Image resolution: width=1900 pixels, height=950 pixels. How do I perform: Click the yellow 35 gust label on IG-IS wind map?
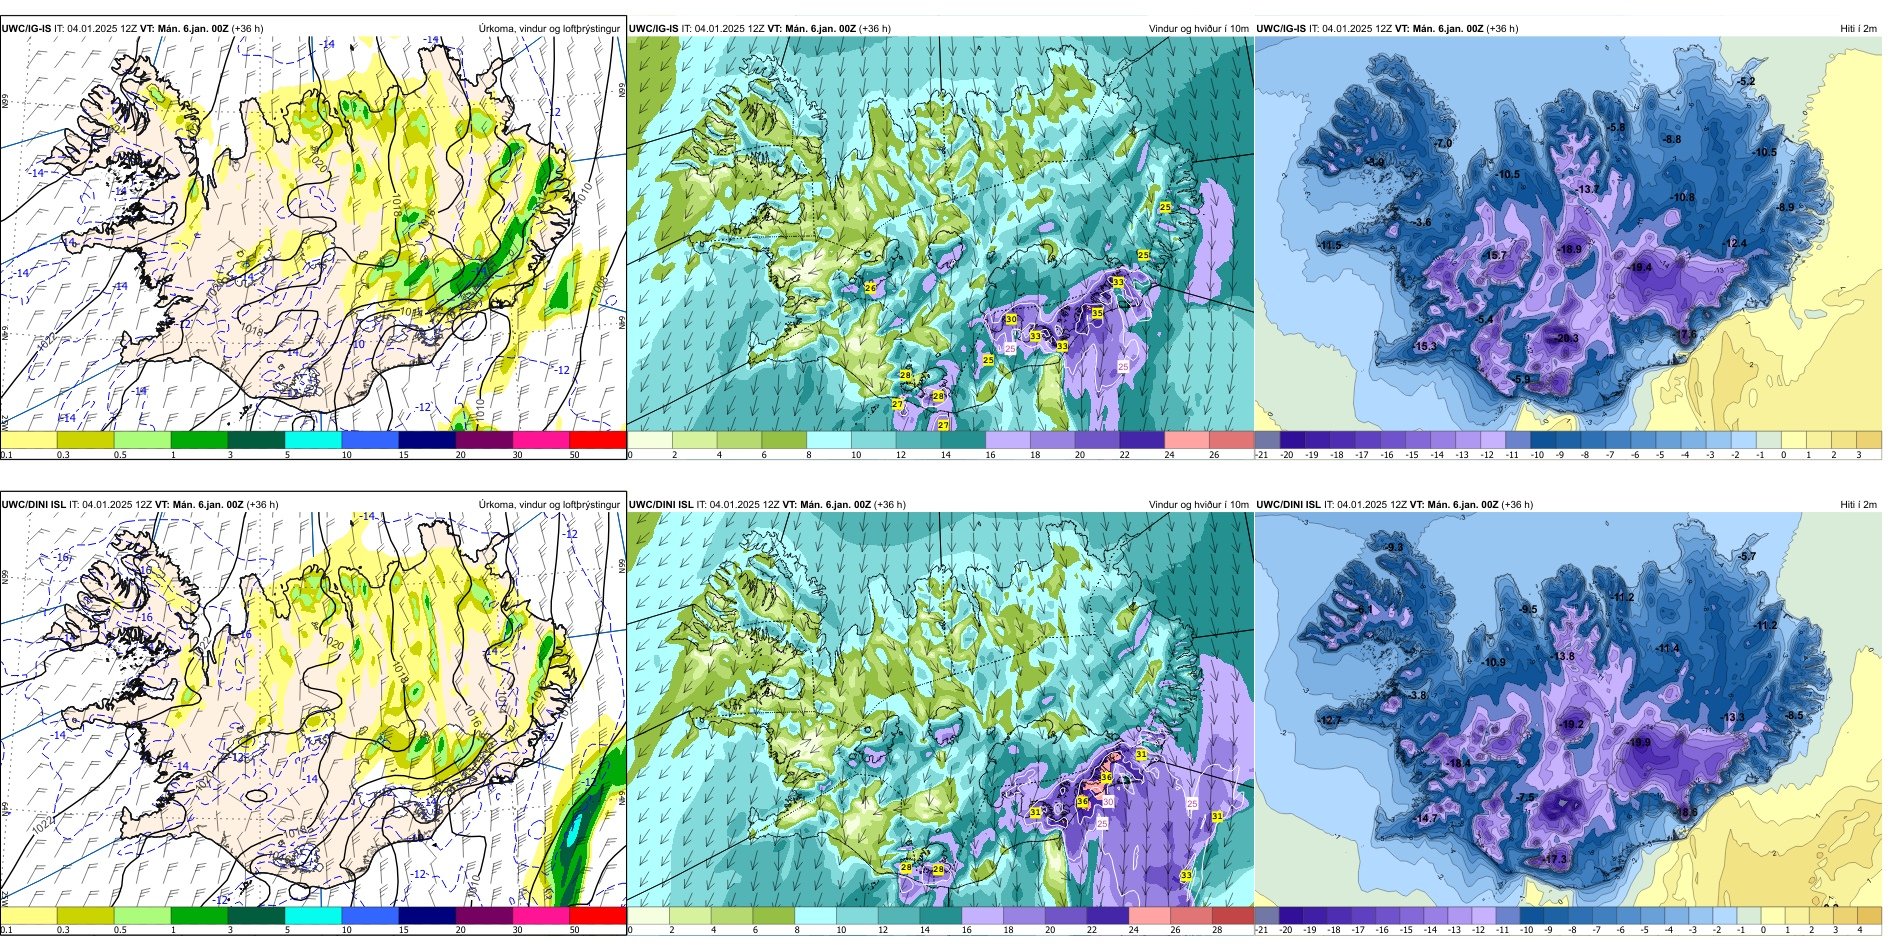tap(1097, 313)
